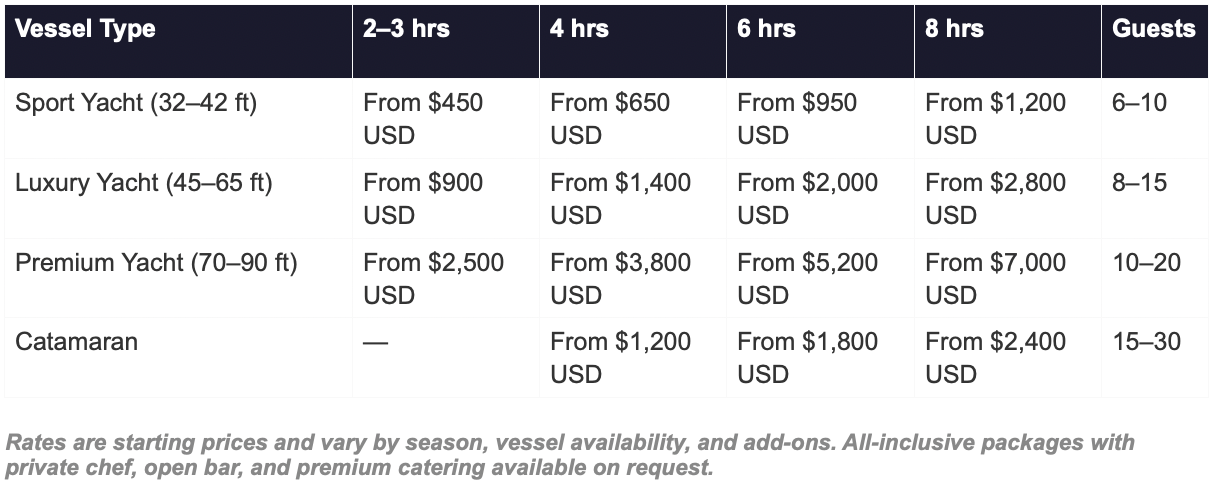Screen dimensions: 1214x496
Task: Select the Sport Yacht (32–42 ft) row label
Action: 136,103
